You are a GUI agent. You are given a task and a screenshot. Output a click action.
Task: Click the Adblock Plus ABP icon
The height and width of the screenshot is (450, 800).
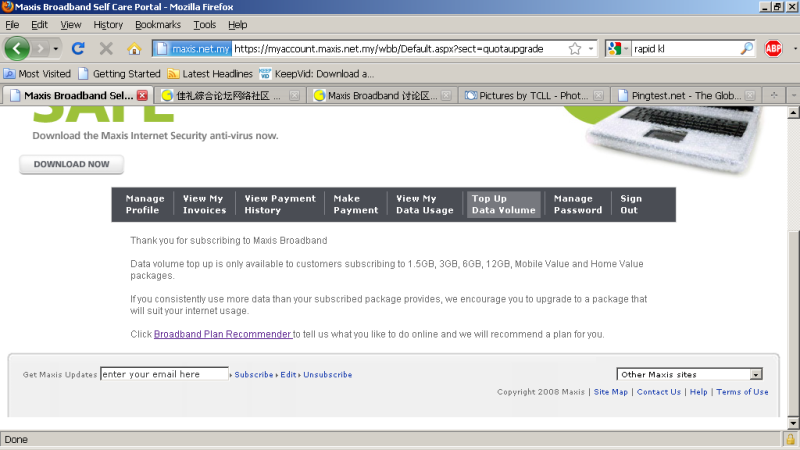[x=773, y=48]
